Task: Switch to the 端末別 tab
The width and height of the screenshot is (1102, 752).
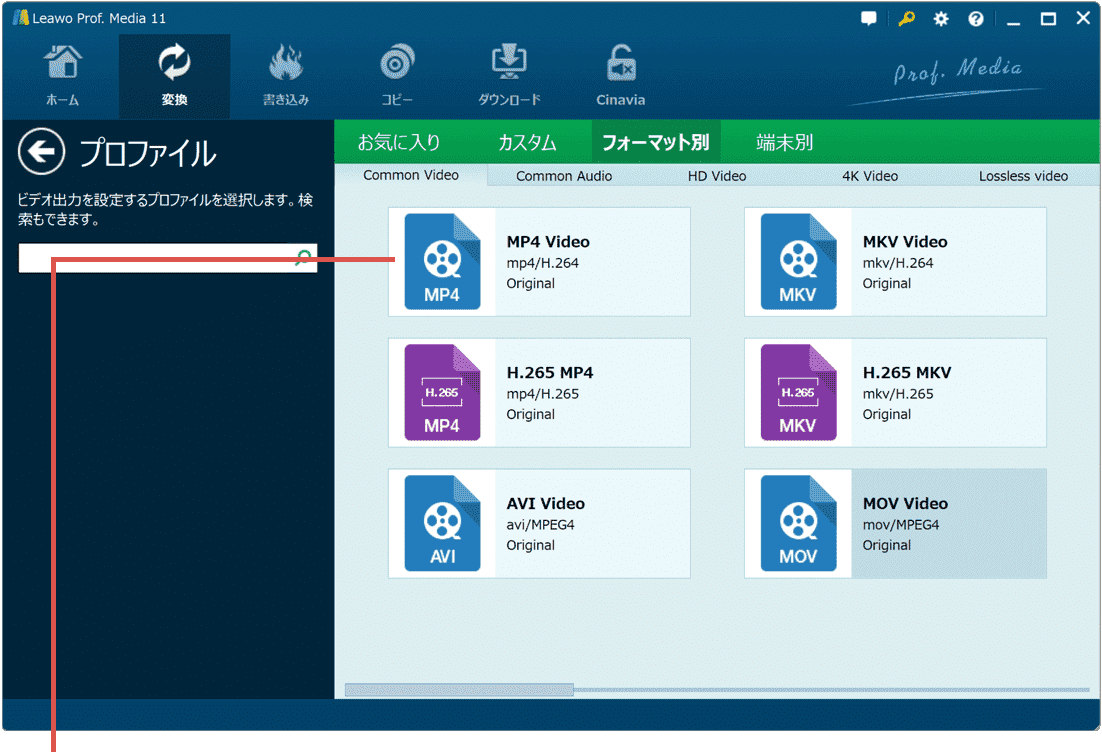Action: pos(784,142)
